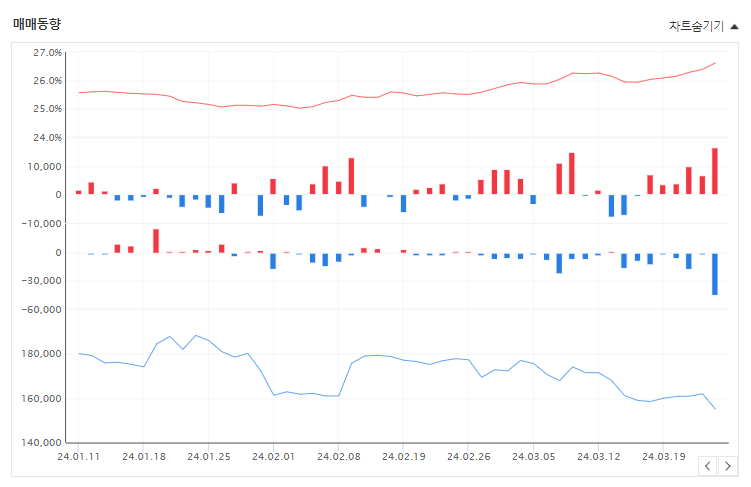Click the next period right arrow button

pos(728,466)
